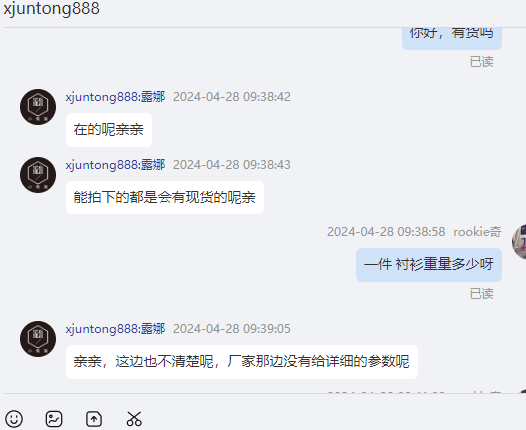
Task: Select the message about 厂家那边没有给详细的参数呢
Action: tap(242, 362)
